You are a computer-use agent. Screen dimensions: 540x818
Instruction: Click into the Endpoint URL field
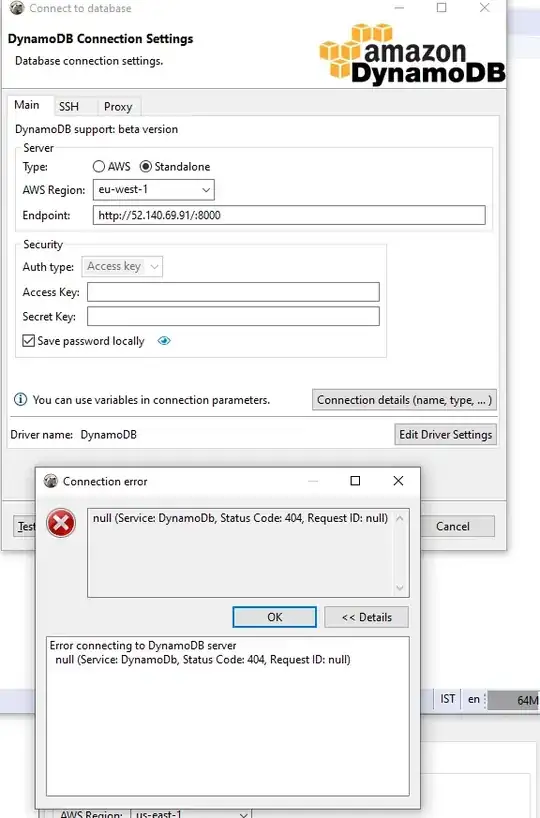point(289,215)
